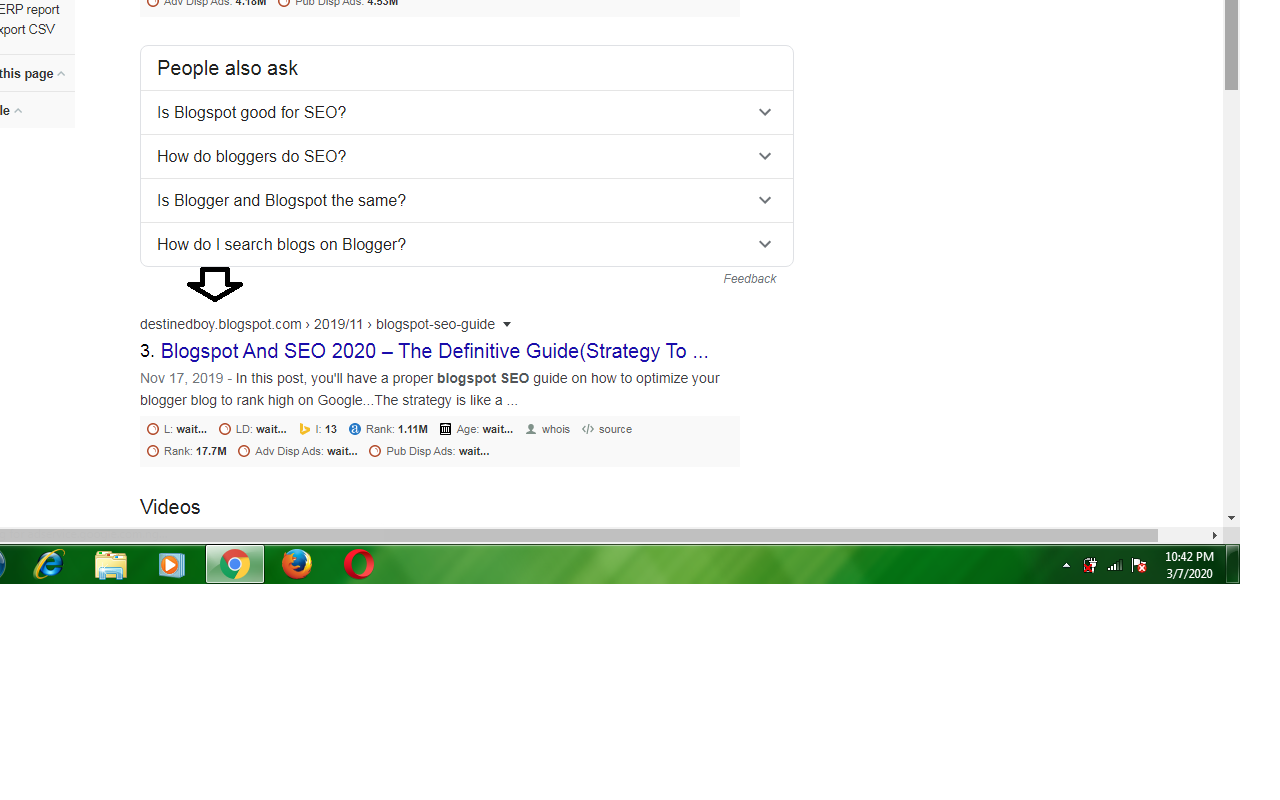Expand 'Is Blogger and Blogspot the same?'

[x=467, y=200]
